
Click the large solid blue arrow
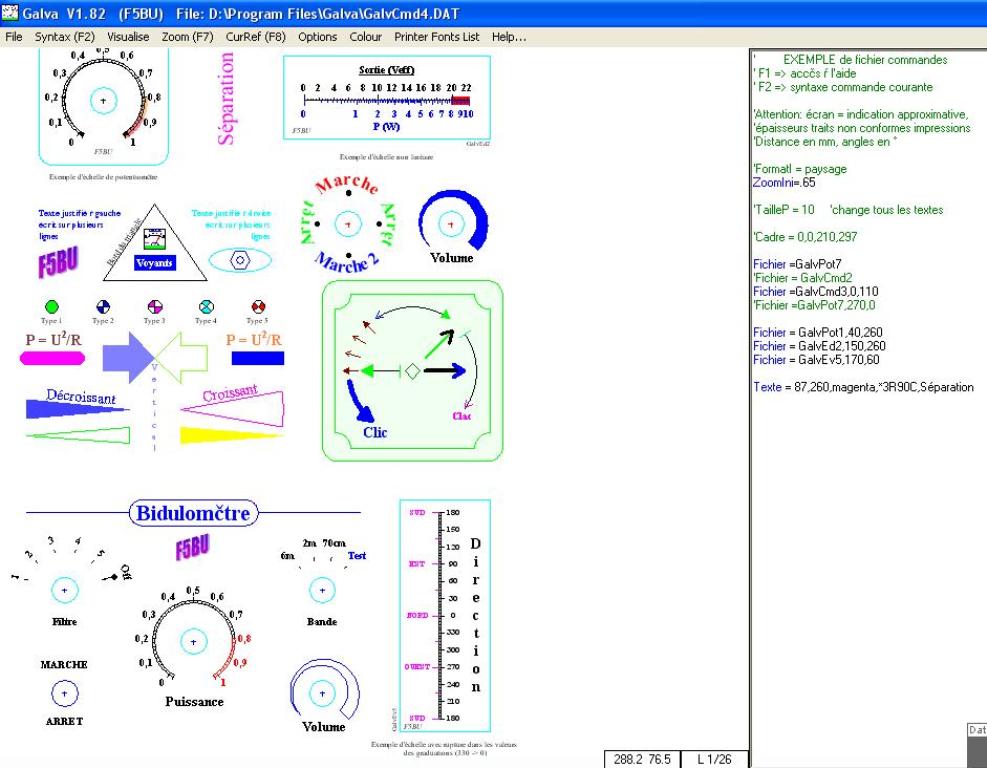click(x=125, y=355)
